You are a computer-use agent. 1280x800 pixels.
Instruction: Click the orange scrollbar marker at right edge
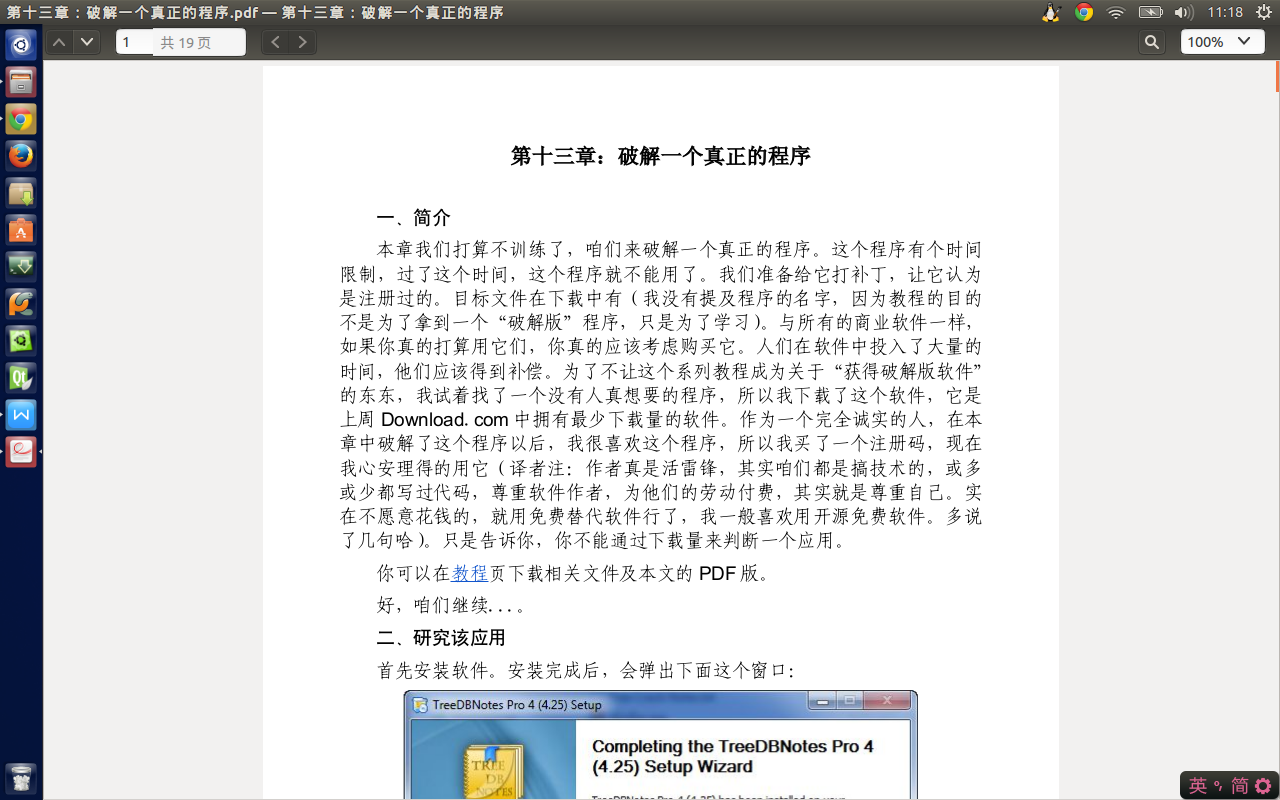click(x=1277, y=76)
